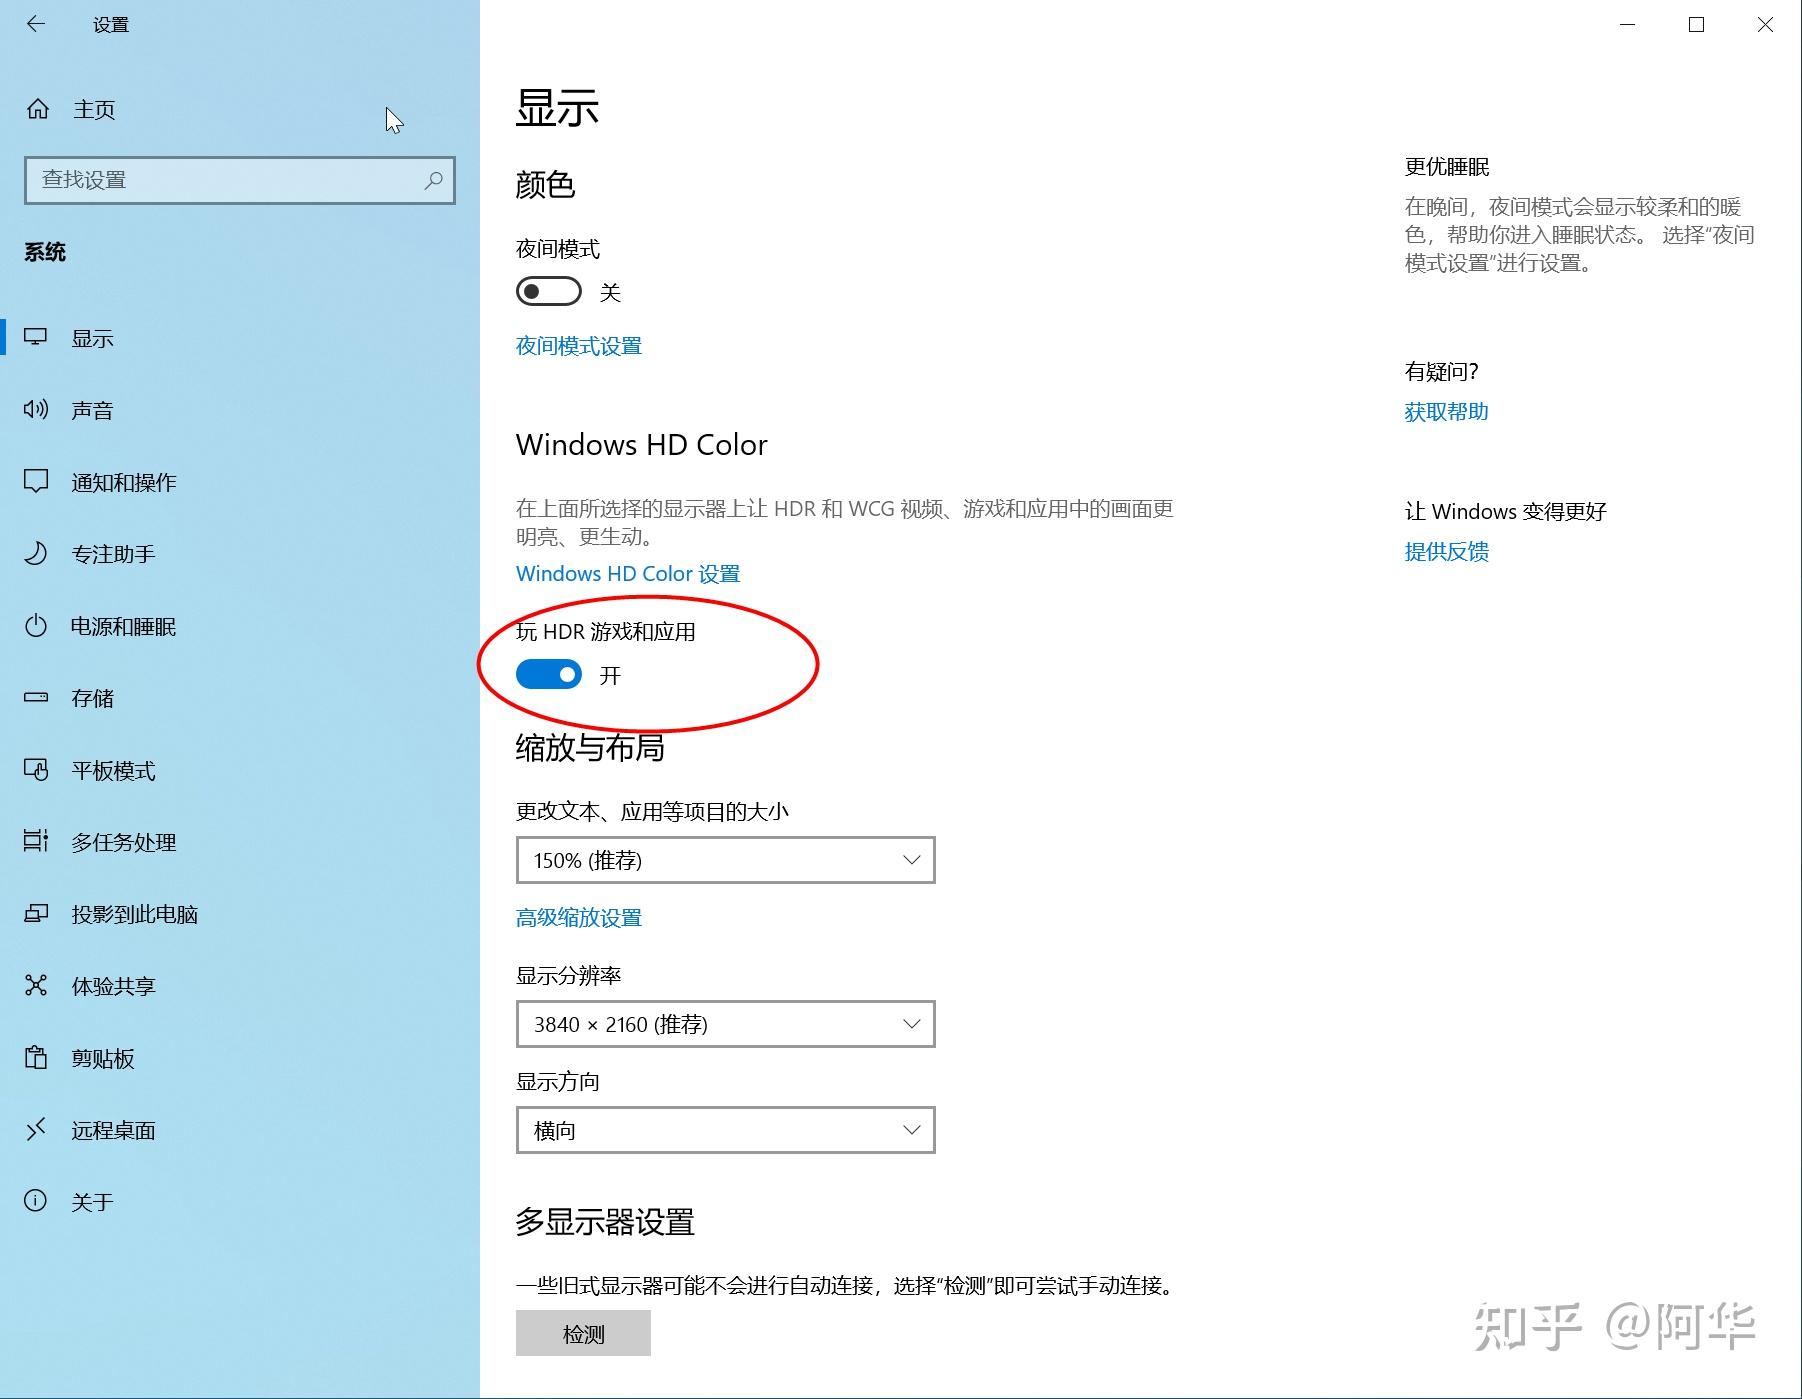Click the 获取帮助 link
The image size is (1802, 1399).
click(x=1446, y=412)
